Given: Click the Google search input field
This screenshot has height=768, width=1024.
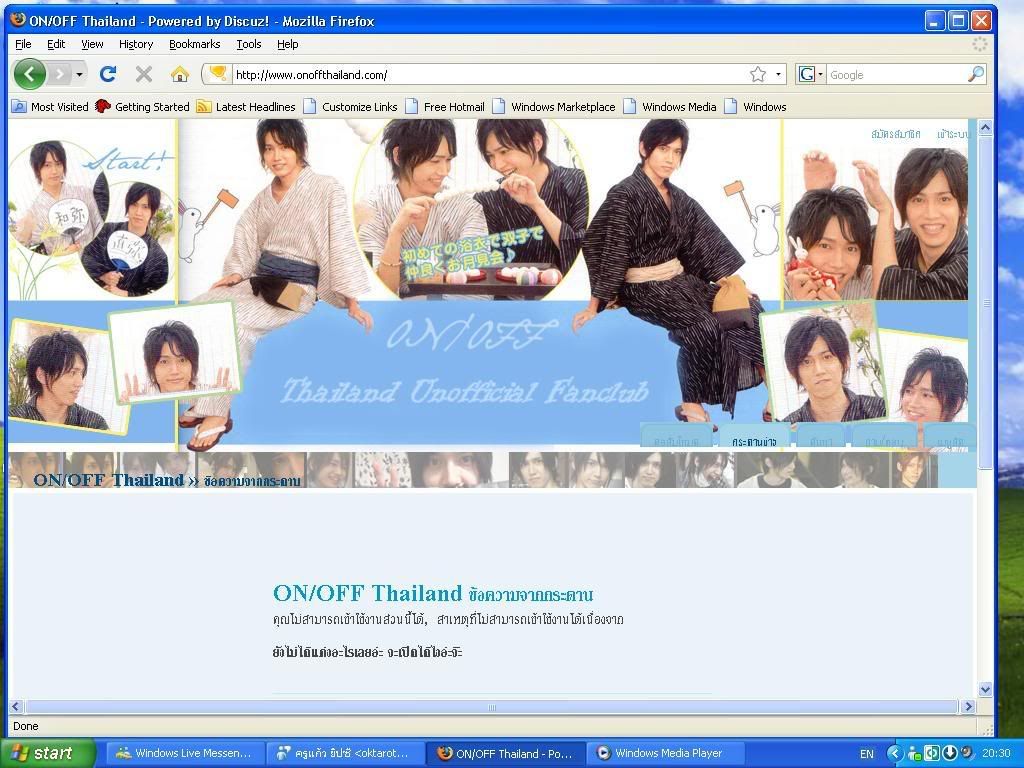Looking at the screenshot, I should 897,74.
